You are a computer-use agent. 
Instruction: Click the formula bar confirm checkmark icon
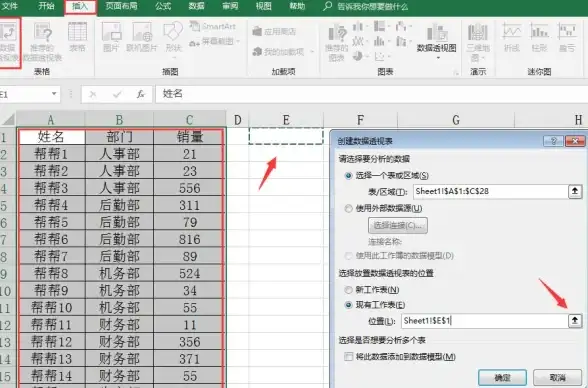coord(117,94)
